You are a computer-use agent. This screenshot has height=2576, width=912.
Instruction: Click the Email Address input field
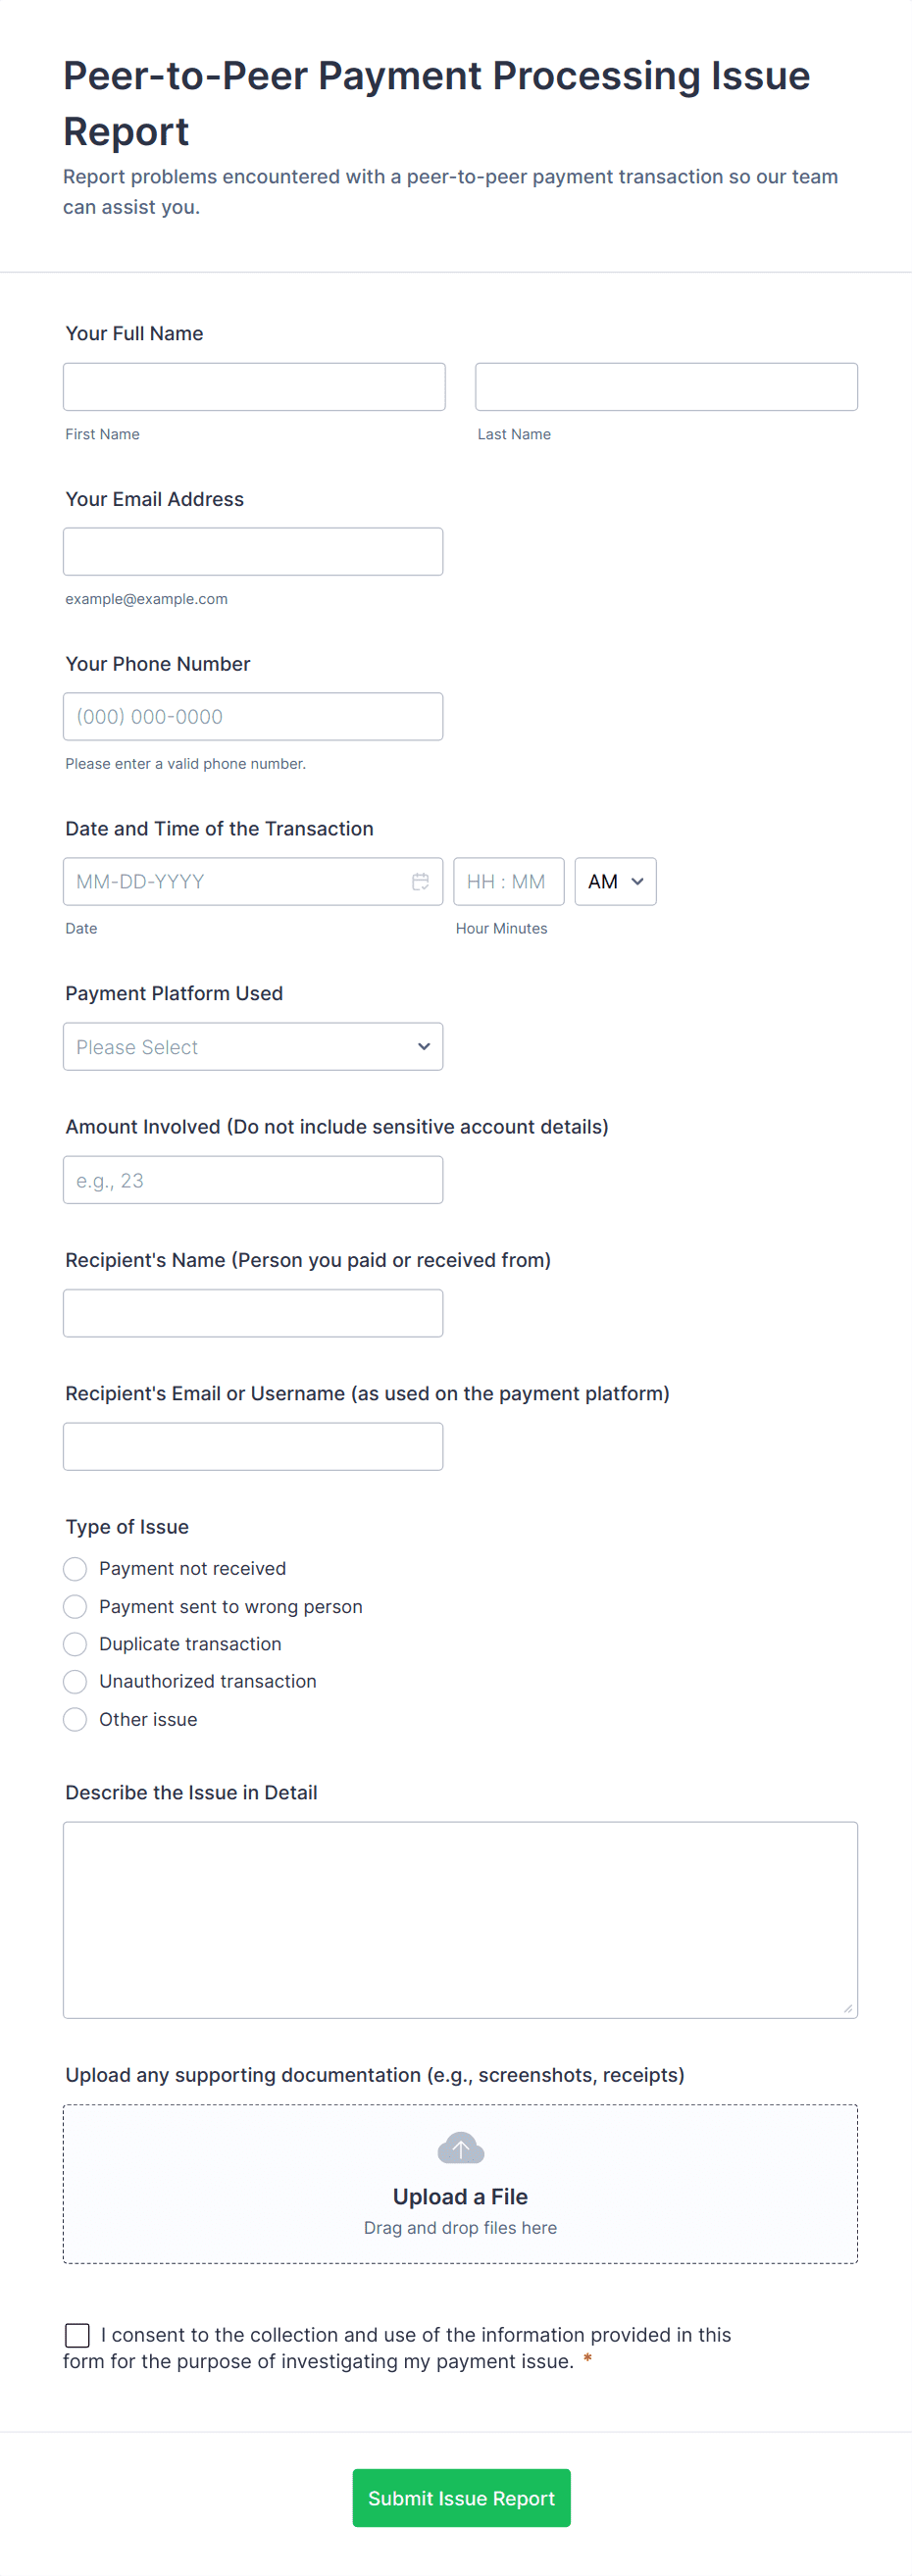pyautogui.click(x=253, y=552)
